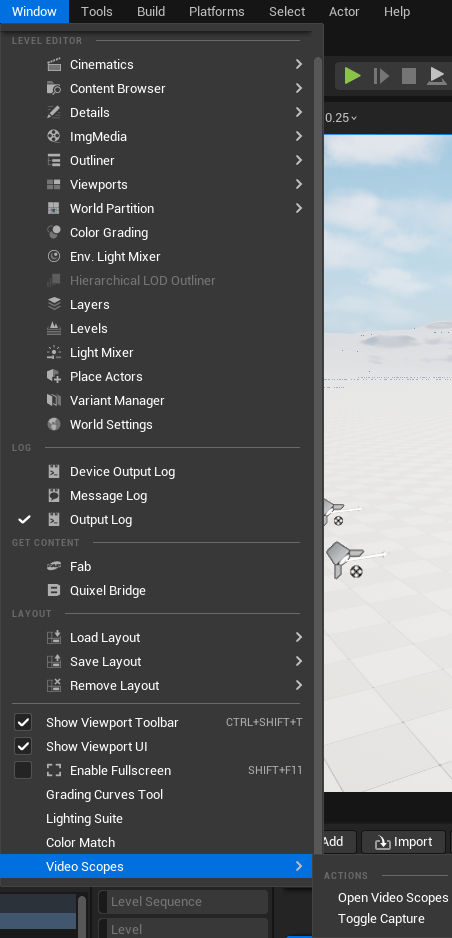Click the World Settings globe icon

[x=54, y=424]
